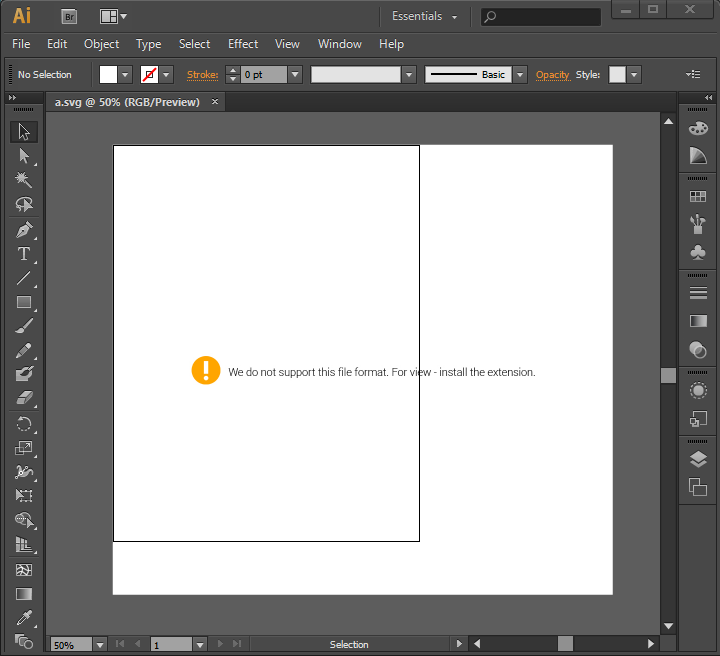Select the Column Graph tool
This screenshot has width=720, height=656.
pos(24,544)
